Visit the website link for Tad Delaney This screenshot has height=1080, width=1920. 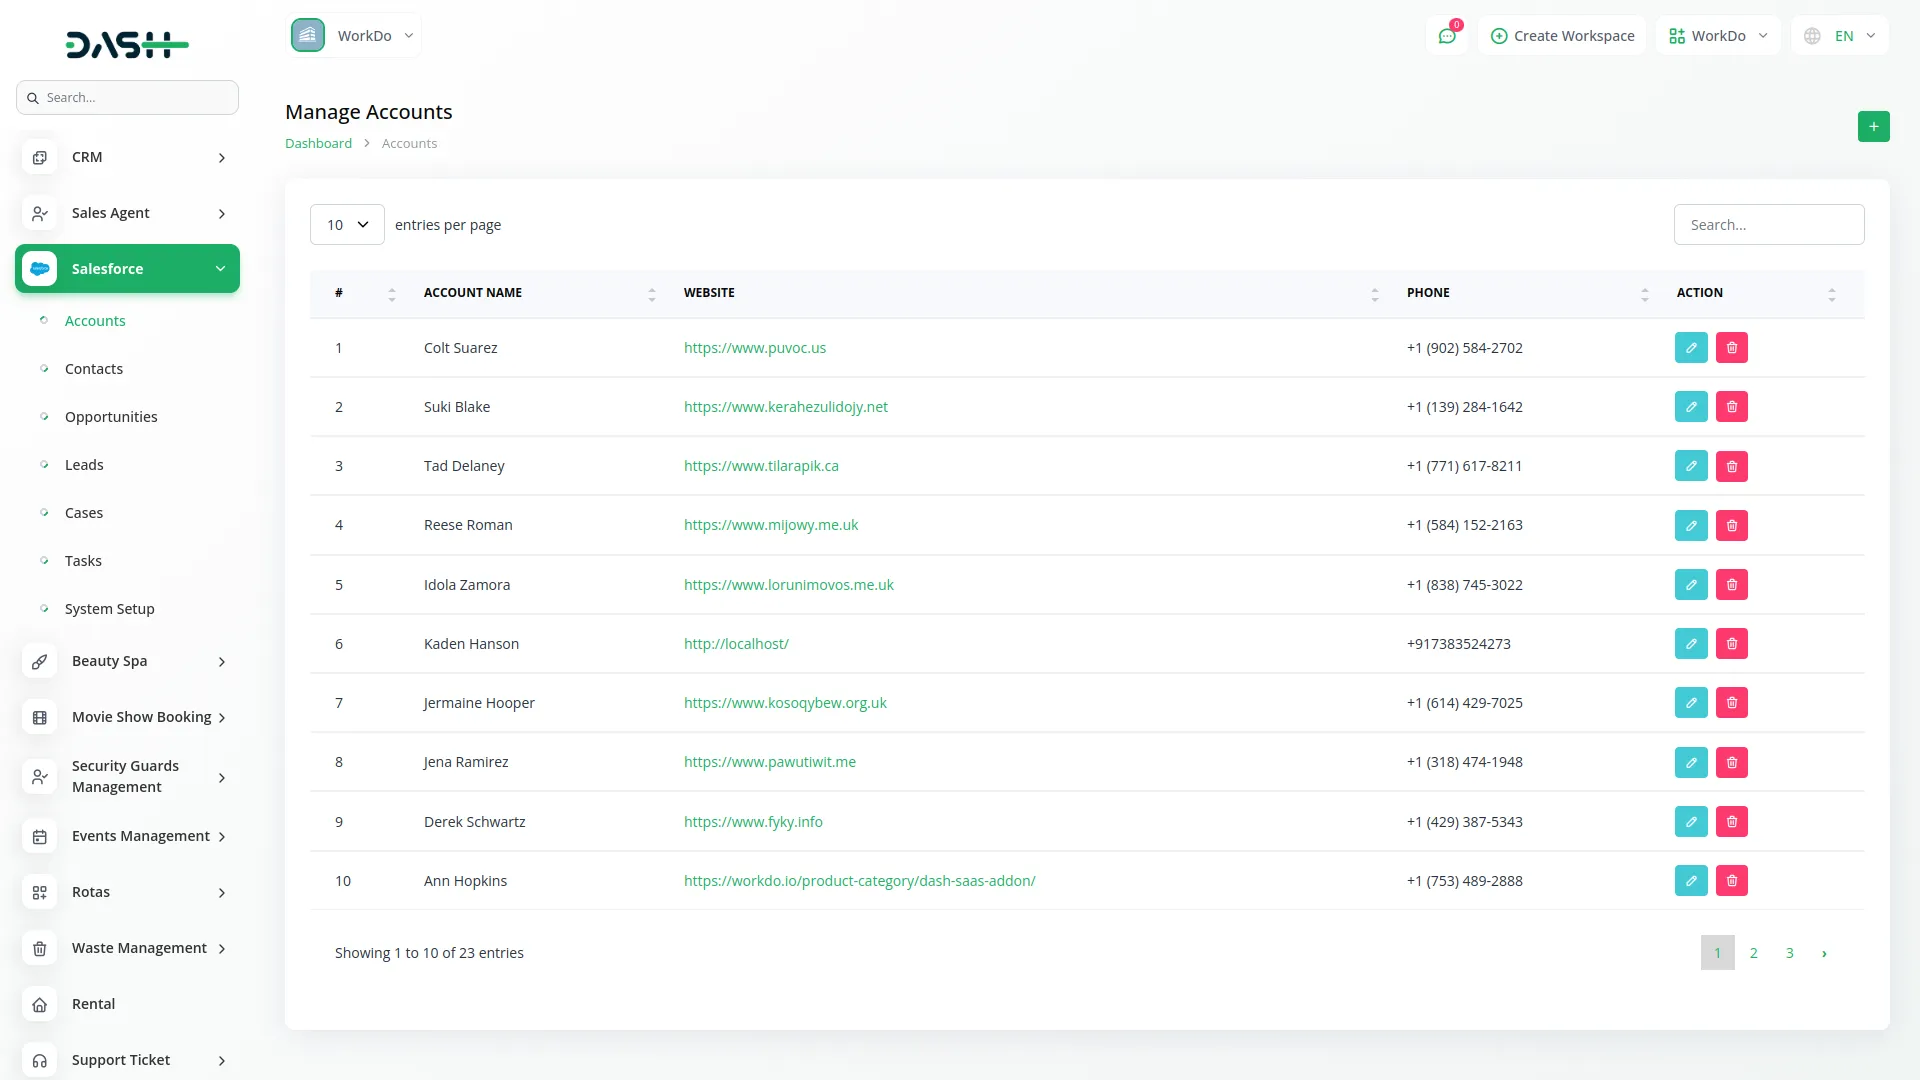(761, 465)
